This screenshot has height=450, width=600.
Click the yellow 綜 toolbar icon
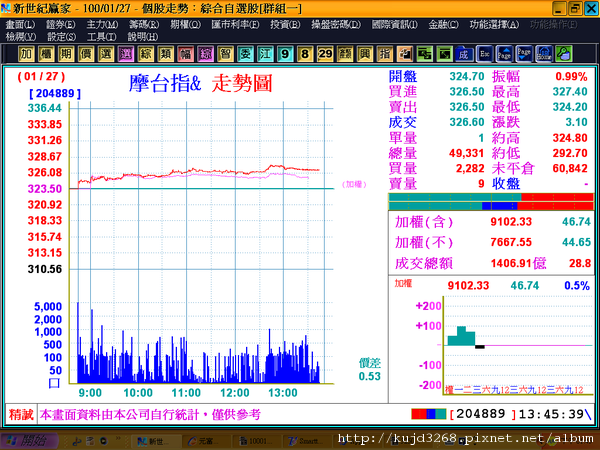(x=145, y=54)
